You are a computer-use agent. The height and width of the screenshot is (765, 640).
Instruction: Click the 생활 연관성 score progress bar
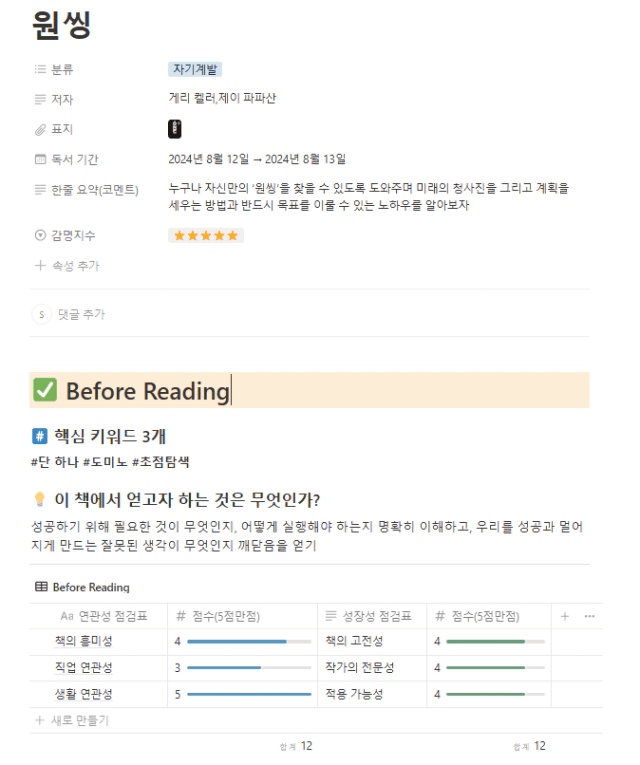tap(249, 694)
